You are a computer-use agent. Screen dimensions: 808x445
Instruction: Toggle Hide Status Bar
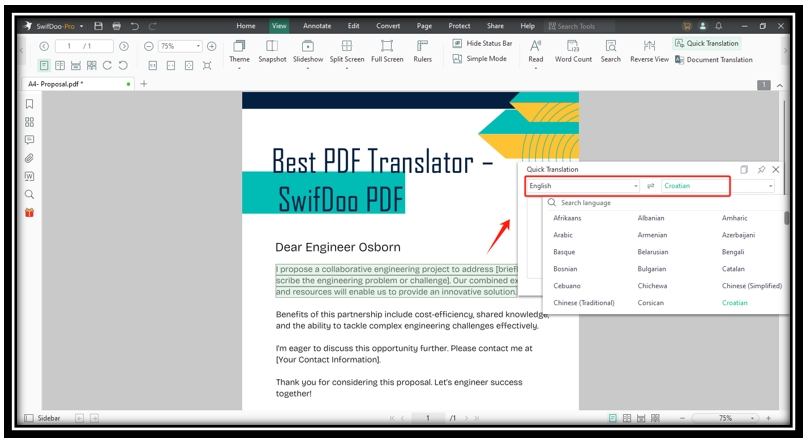(x=482, y=43)
